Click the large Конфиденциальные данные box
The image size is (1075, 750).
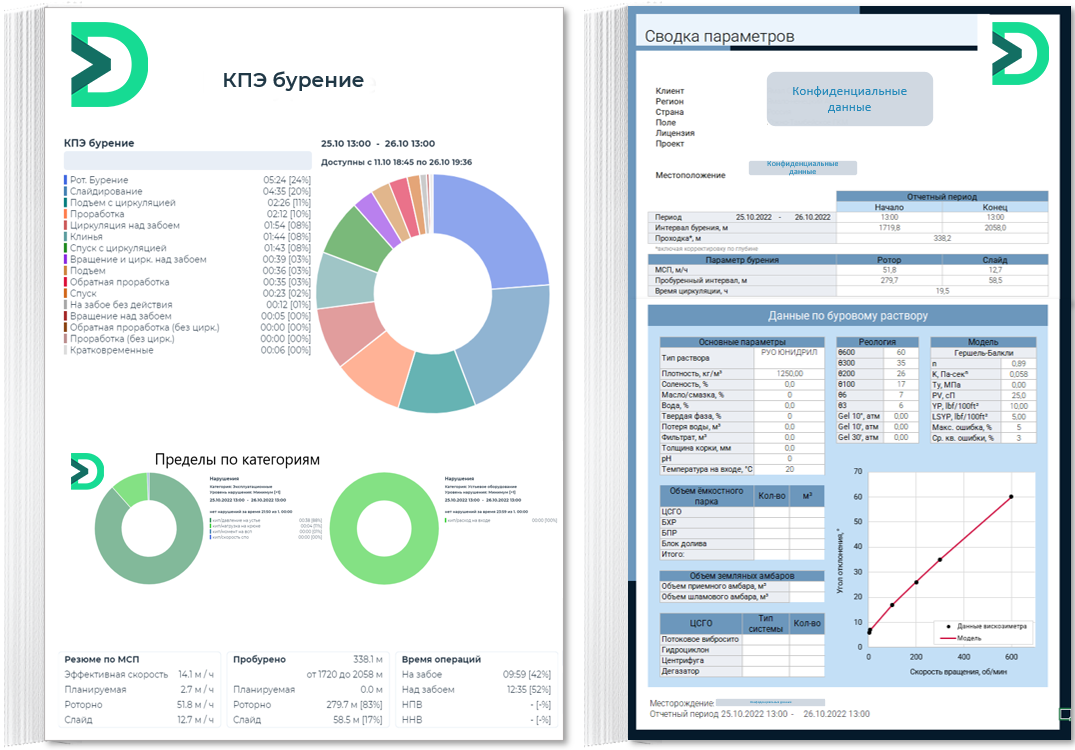[x=849, y=99]
